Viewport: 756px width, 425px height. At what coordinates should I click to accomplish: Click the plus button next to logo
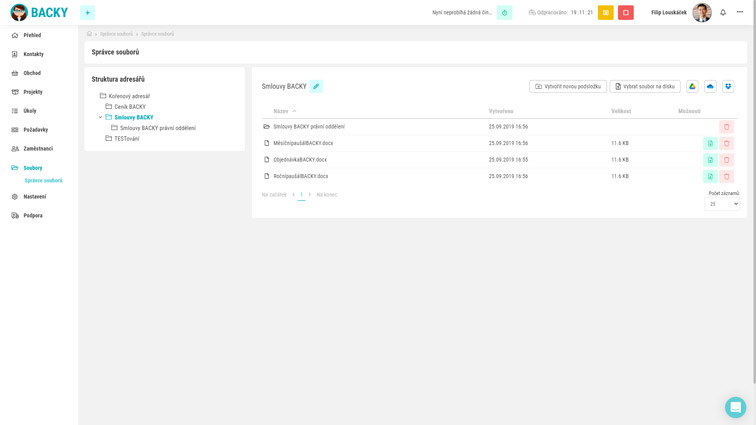click(x=87, y=13)
